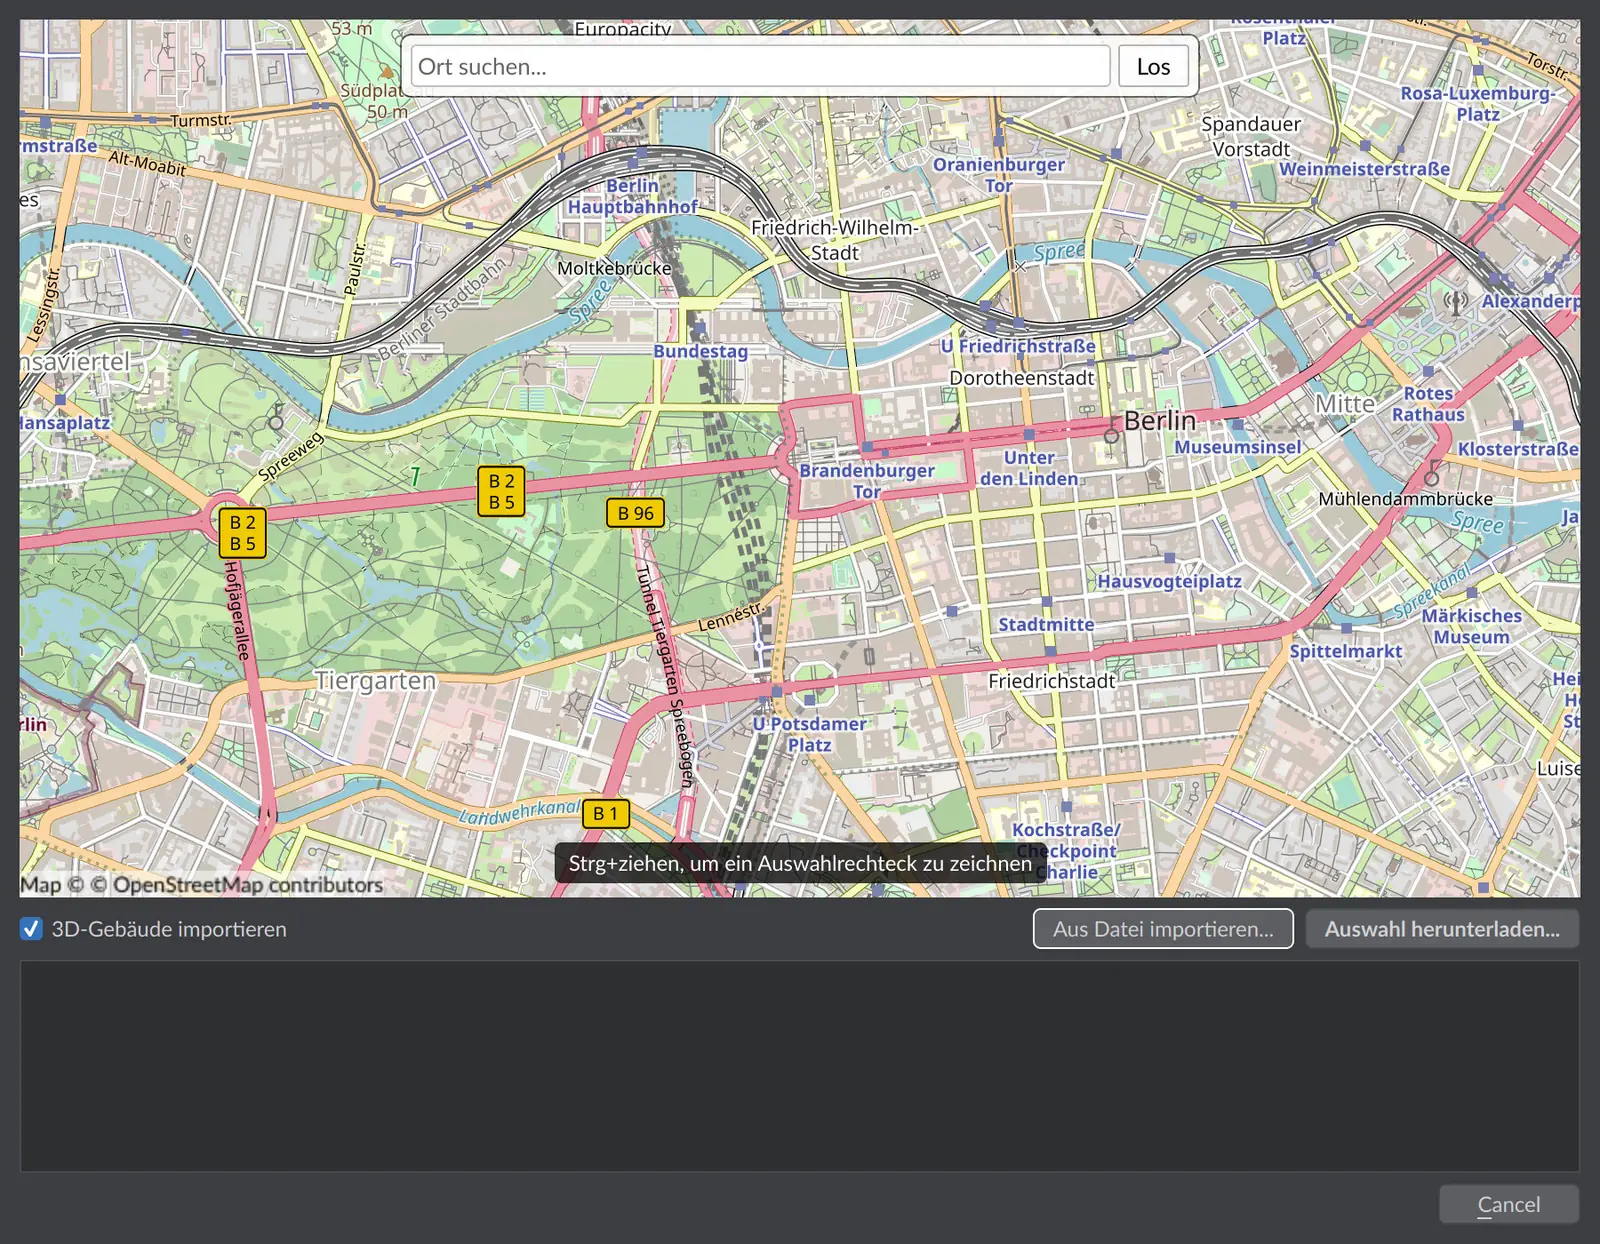Select the Bundestag label on the map
Viewport: 1600px width, 1244px height.
(x=701, y=351)
